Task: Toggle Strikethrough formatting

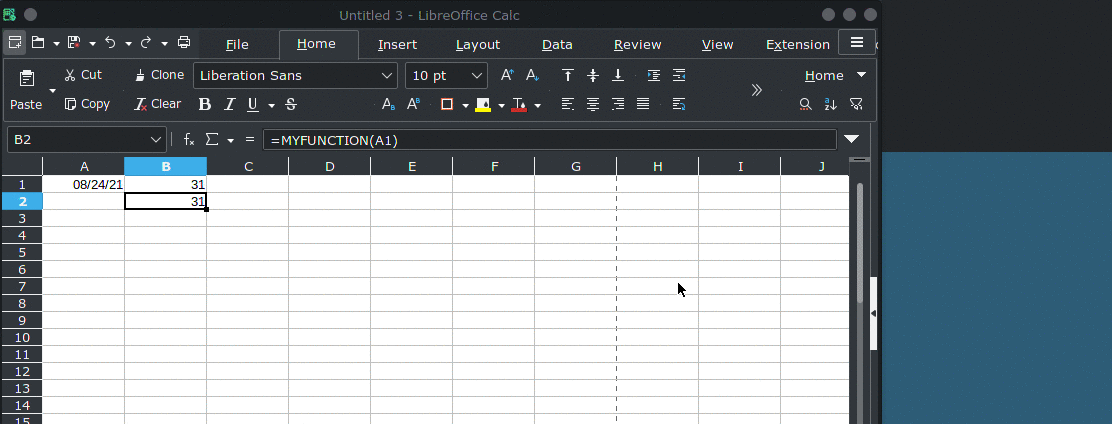Action: coord(291,104)
